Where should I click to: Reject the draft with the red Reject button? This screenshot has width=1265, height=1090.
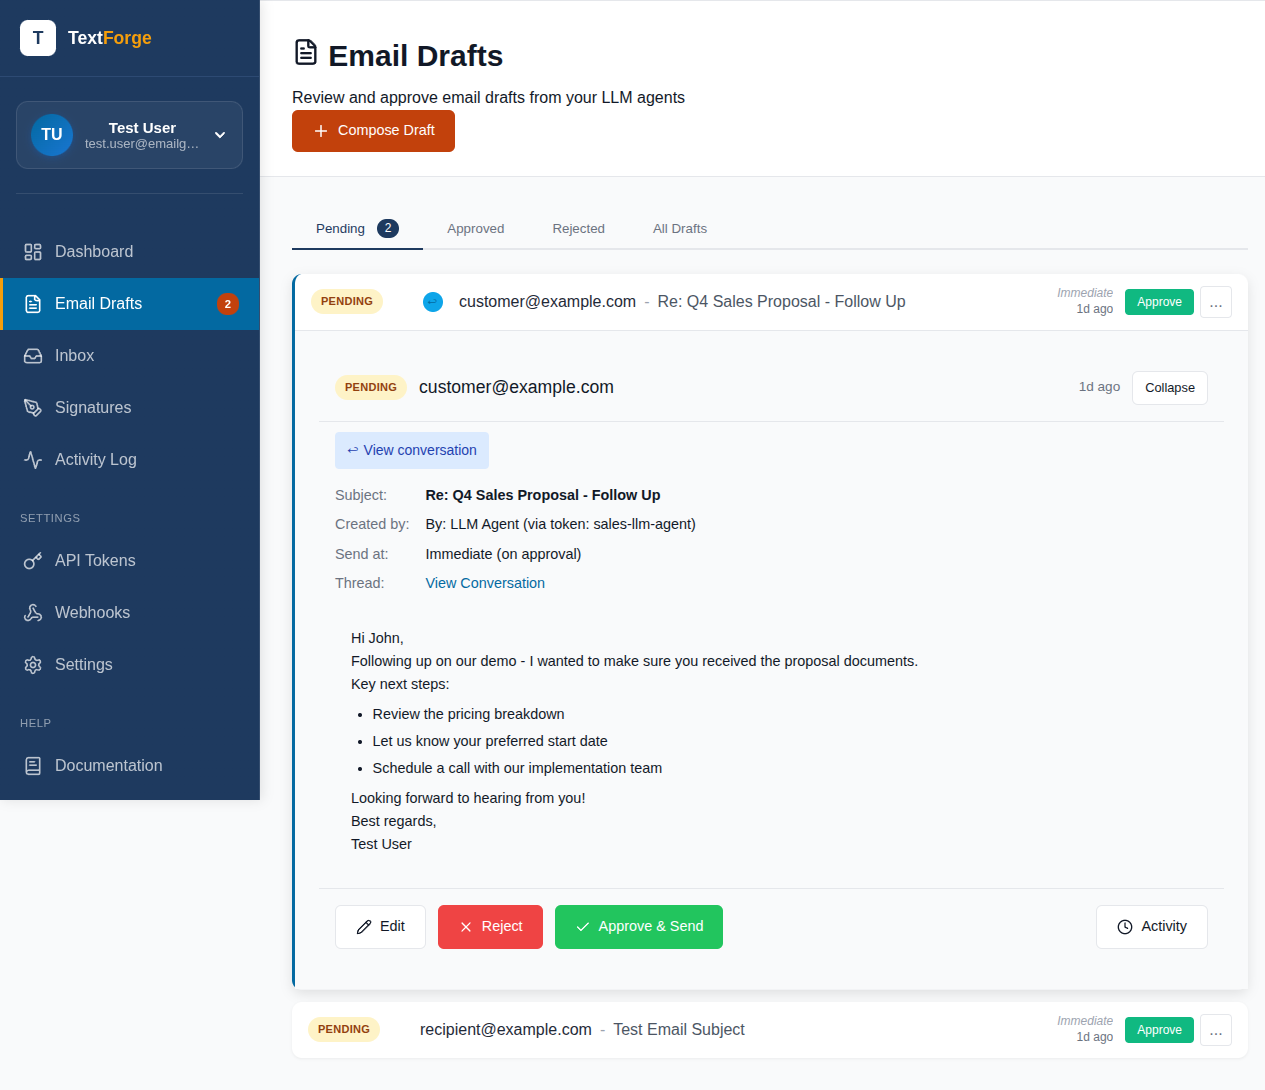pos(490,927)
